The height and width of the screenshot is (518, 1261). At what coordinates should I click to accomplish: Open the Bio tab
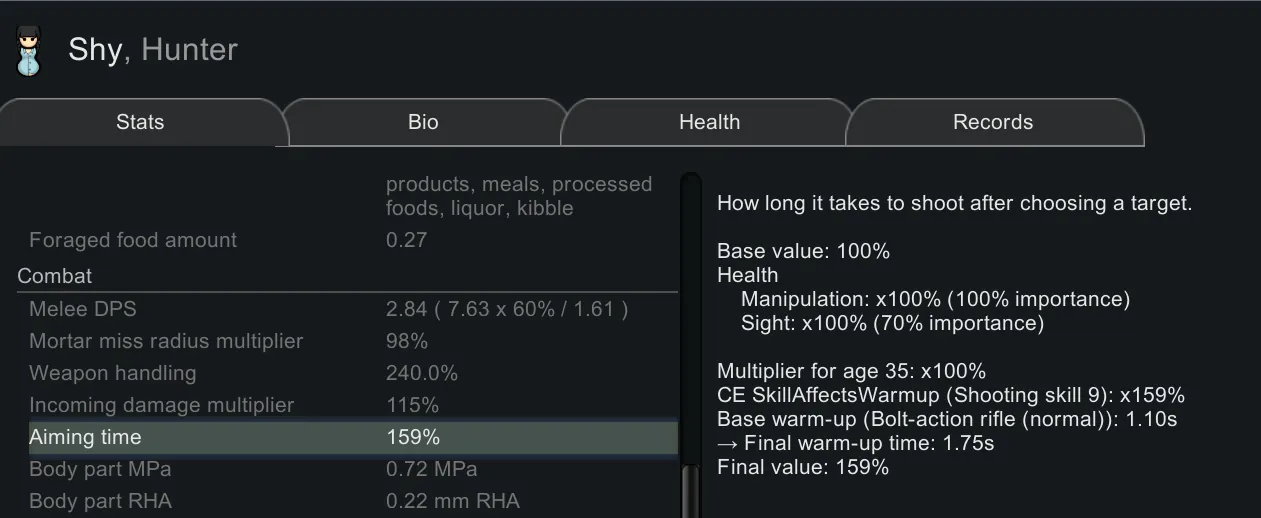point(423,122)
